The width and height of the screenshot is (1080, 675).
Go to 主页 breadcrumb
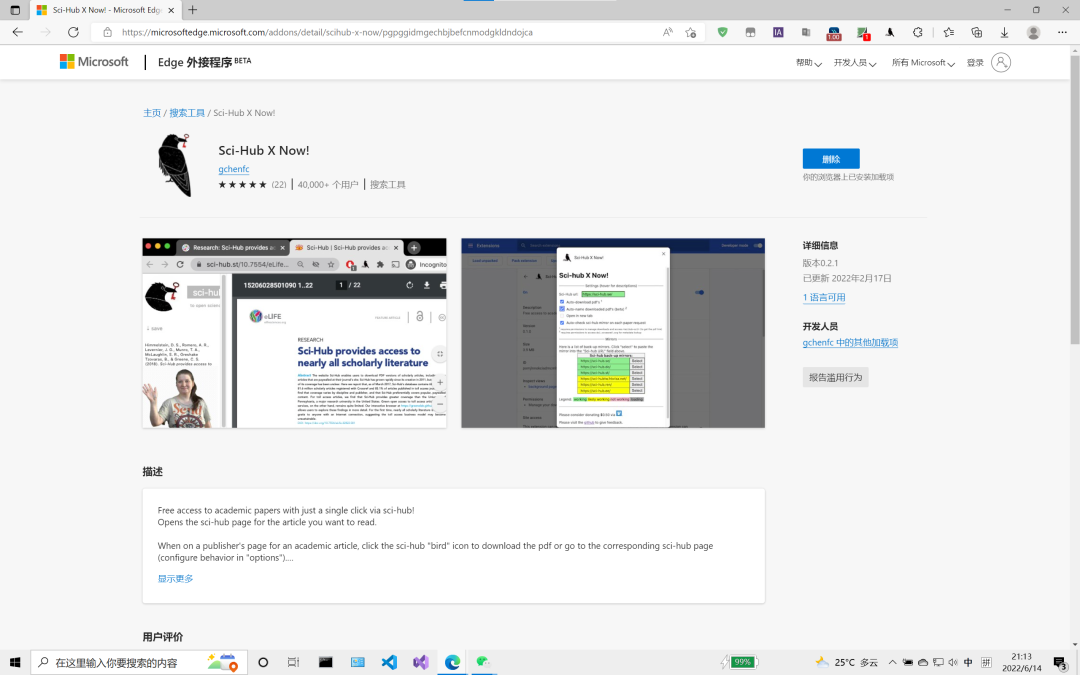[x=152, y=113]
